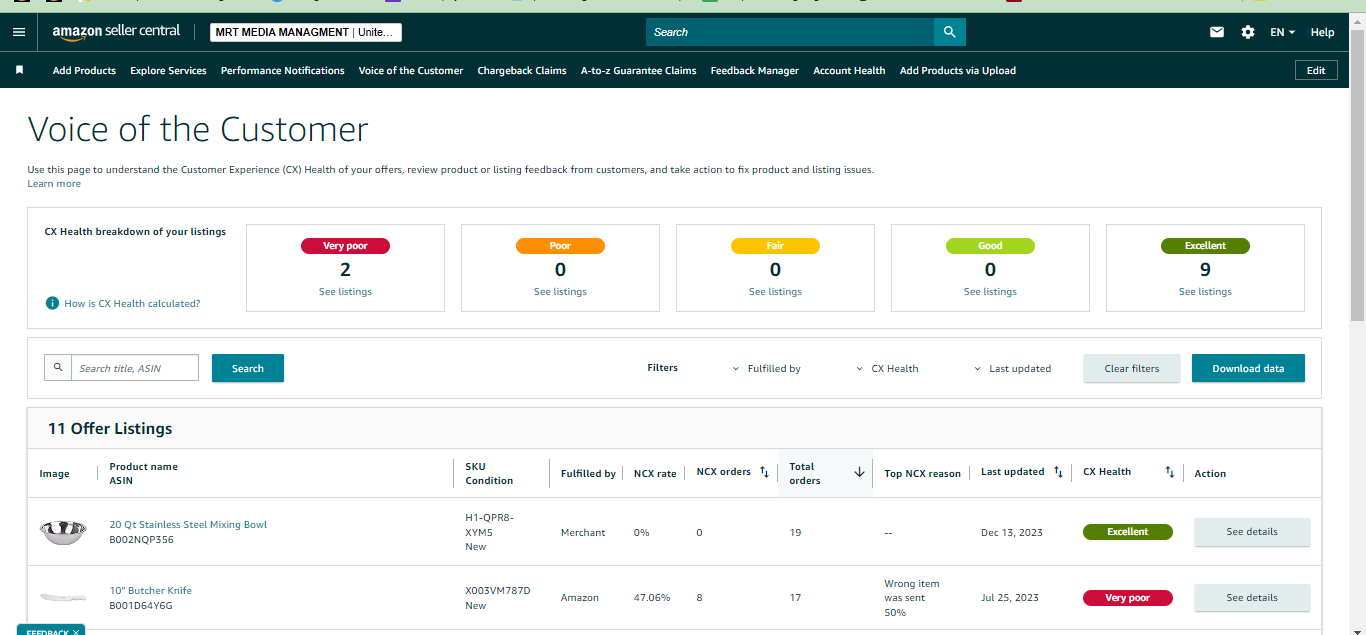Click the info icon beside CX Health calculated
This screenshot has height=635, width=1366.
coord(52,303)
